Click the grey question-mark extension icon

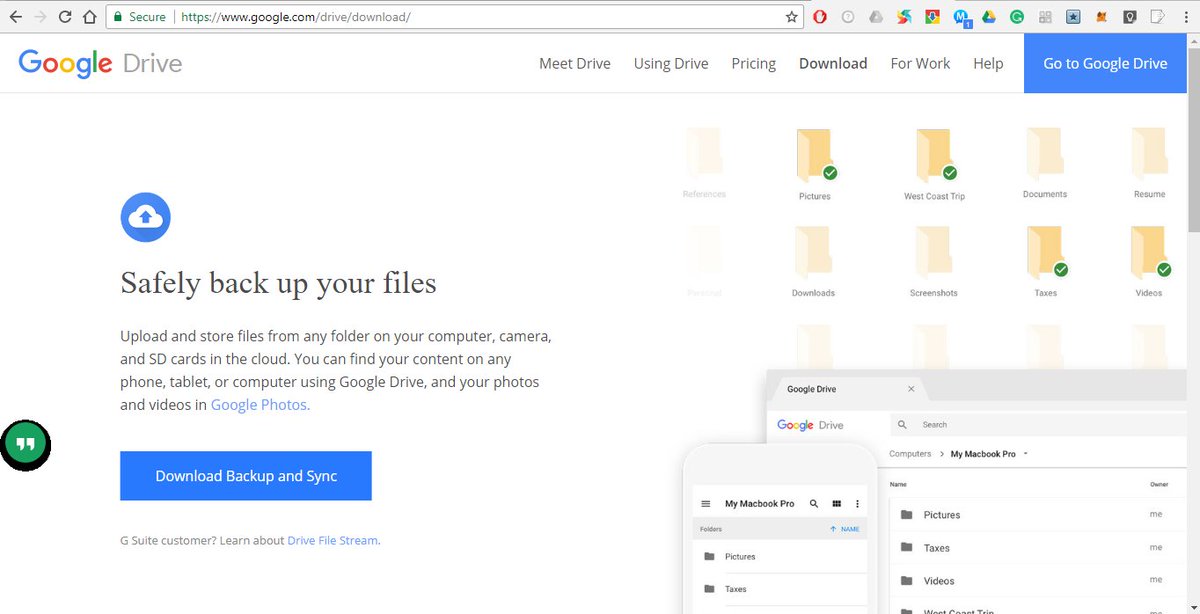point(848,17)
